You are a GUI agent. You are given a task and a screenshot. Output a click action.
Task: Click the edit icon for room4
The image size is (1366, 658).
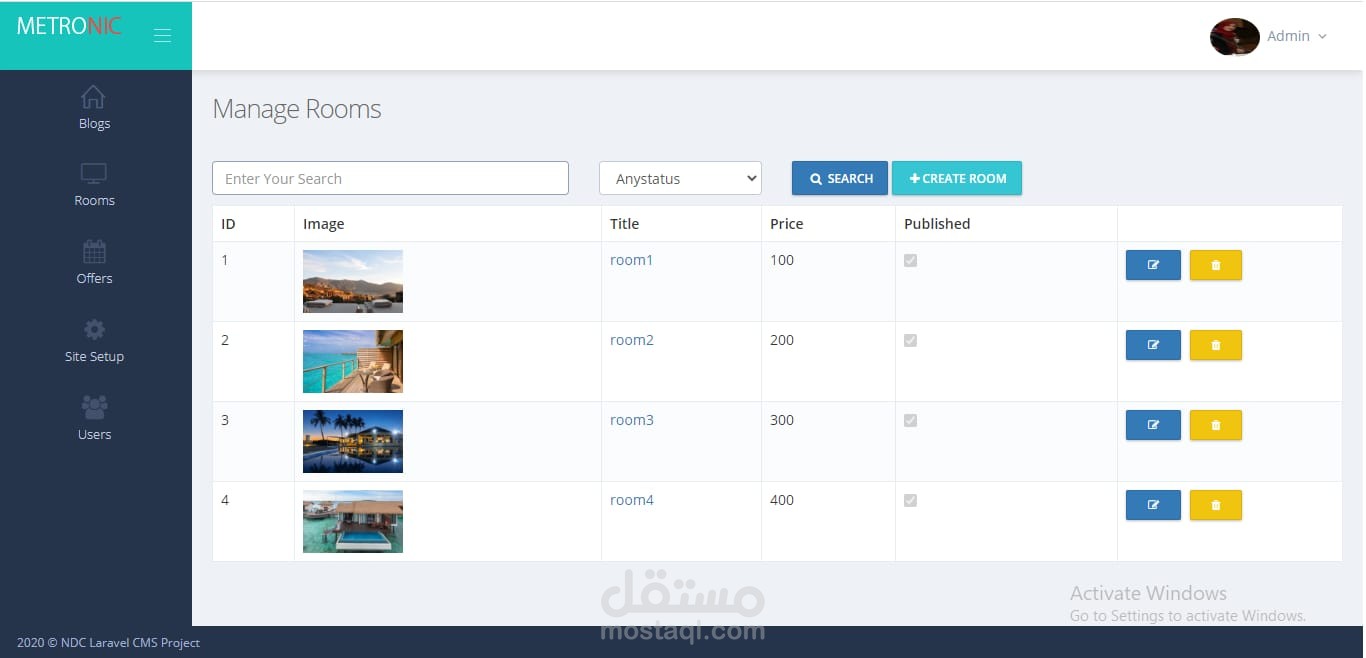1153,505
